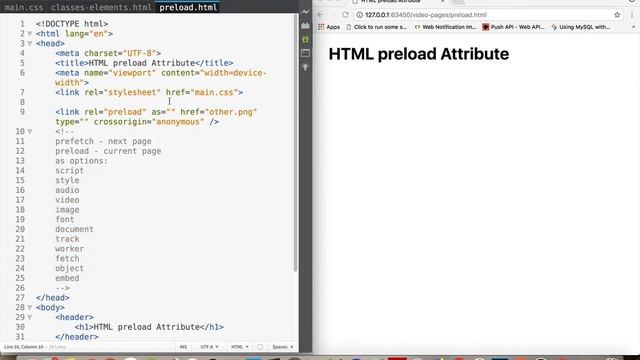Show overflow bookmarks chevron
This screenshot has width=640, height=360.
(x=633, y=27)
